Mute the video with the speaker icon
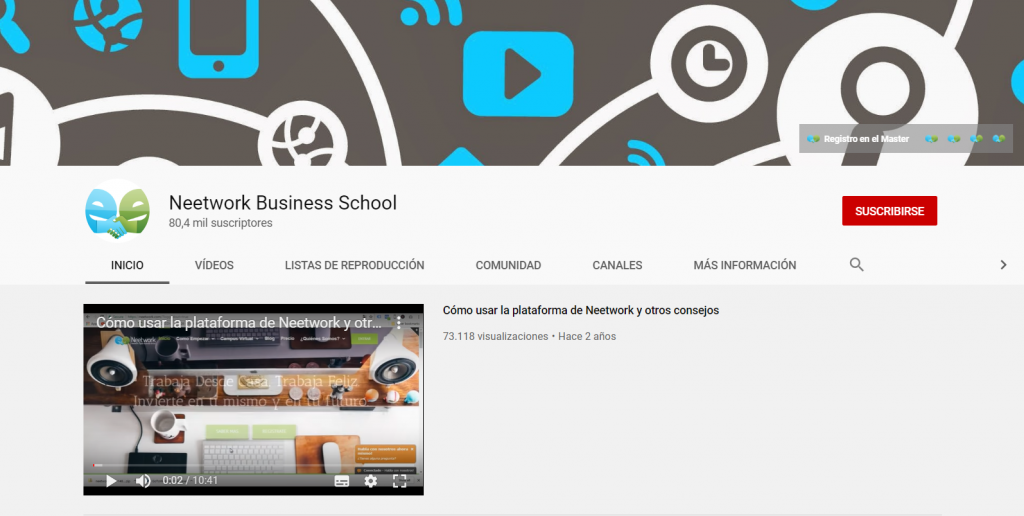The width and height of the screenshot is (1024, 516). click(x=143, y=481)
